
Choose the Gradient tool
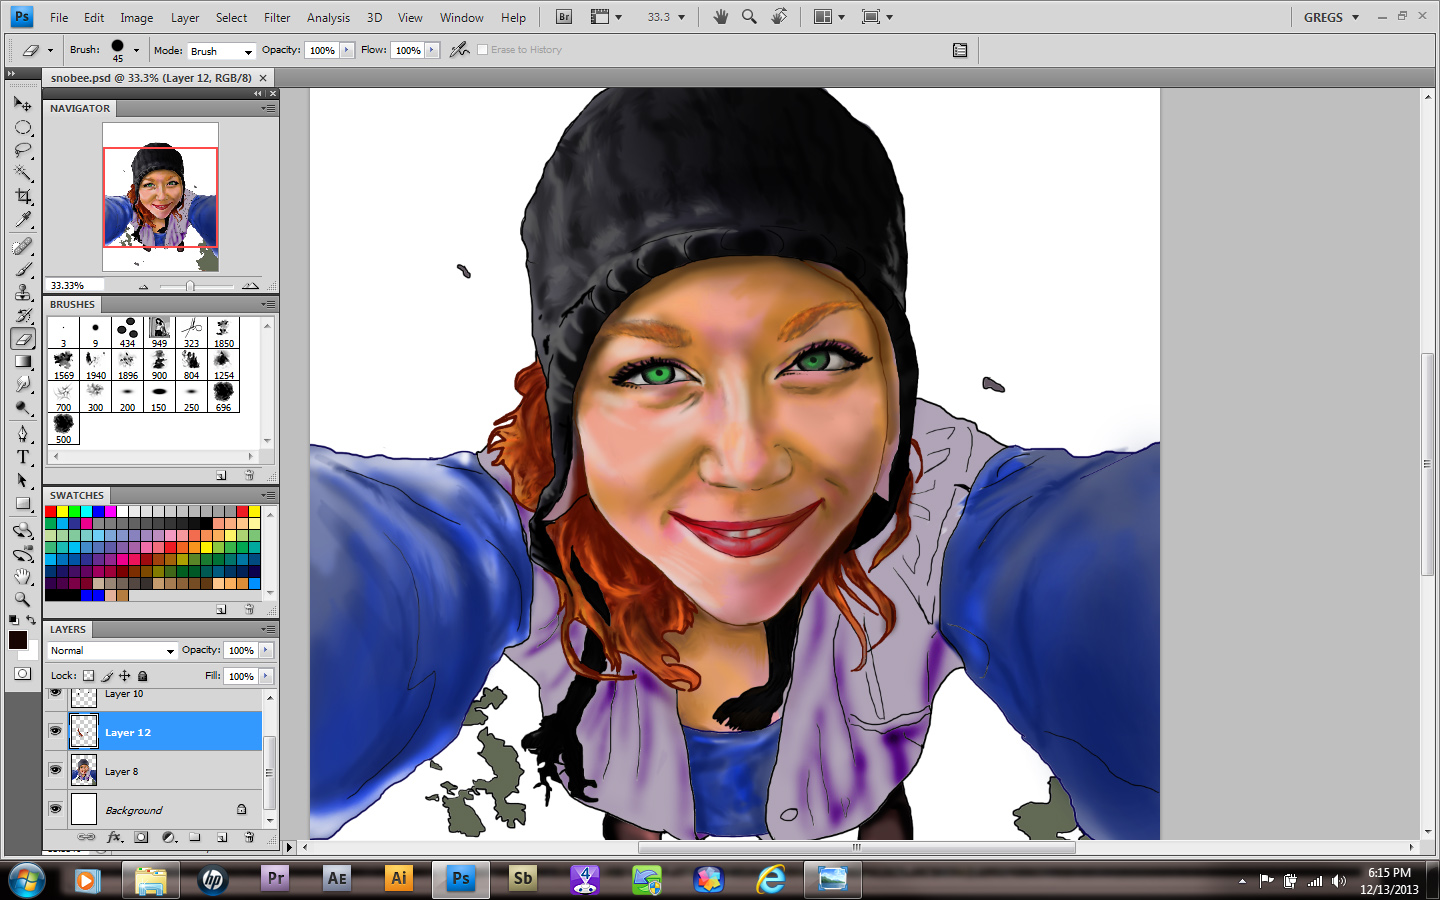coord(23,362)
